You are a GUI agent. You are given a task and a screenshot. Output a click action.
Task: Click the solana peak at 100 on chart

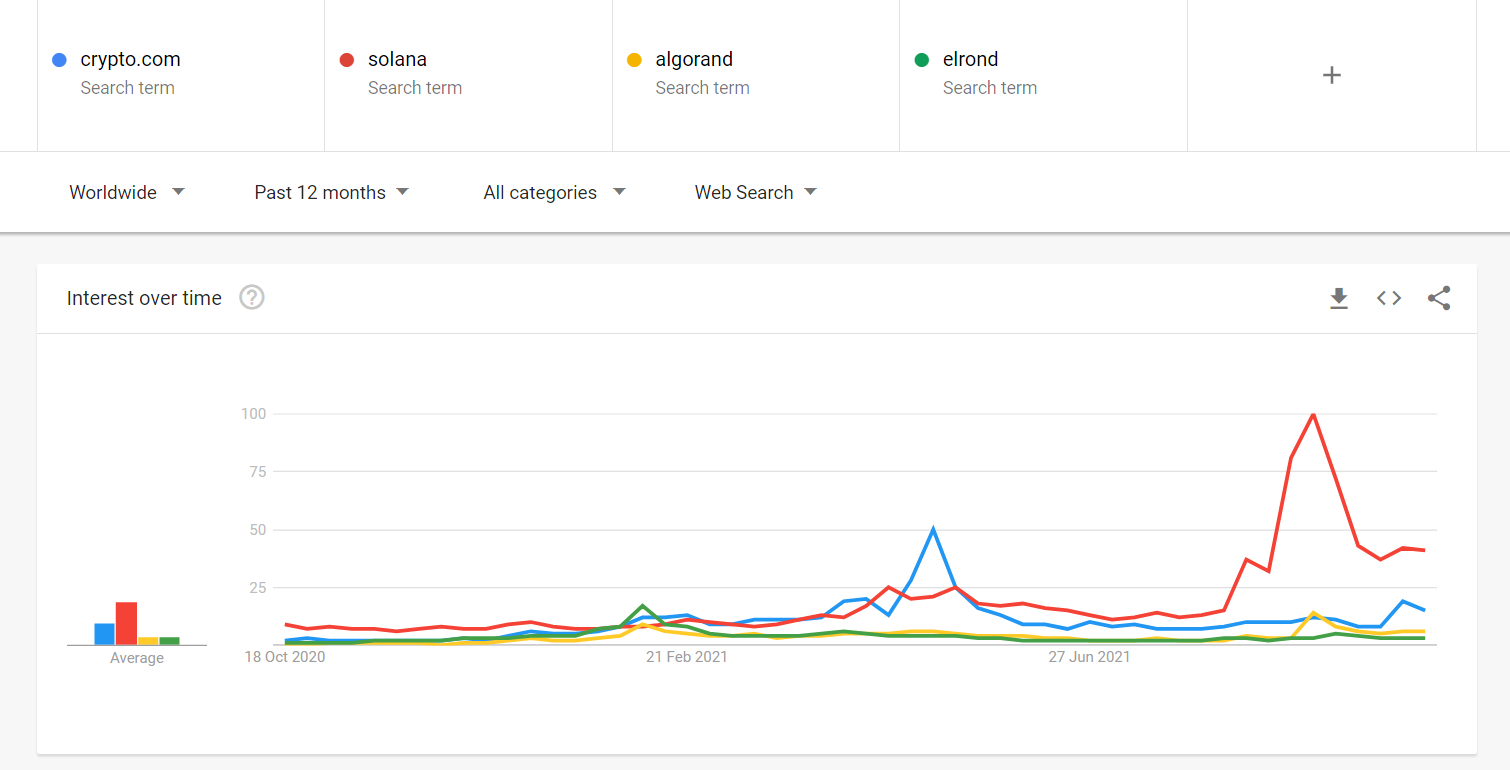click(1313, 414)
